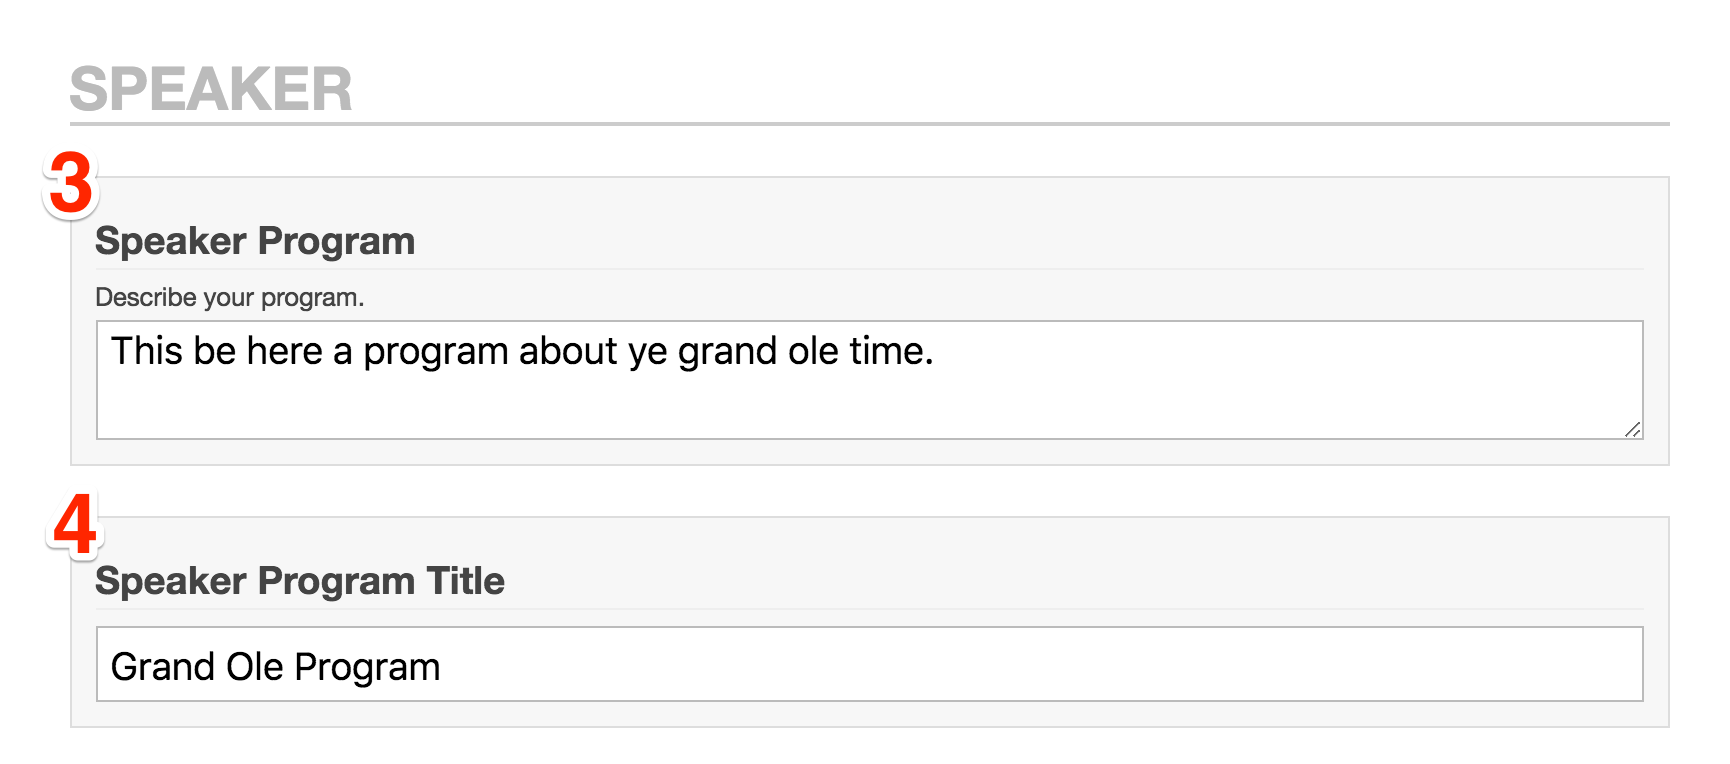1730x764 pixels.
Task: Place cursor on 'Program' in title input
Action: pyautogui.click(x=367, y=668)
